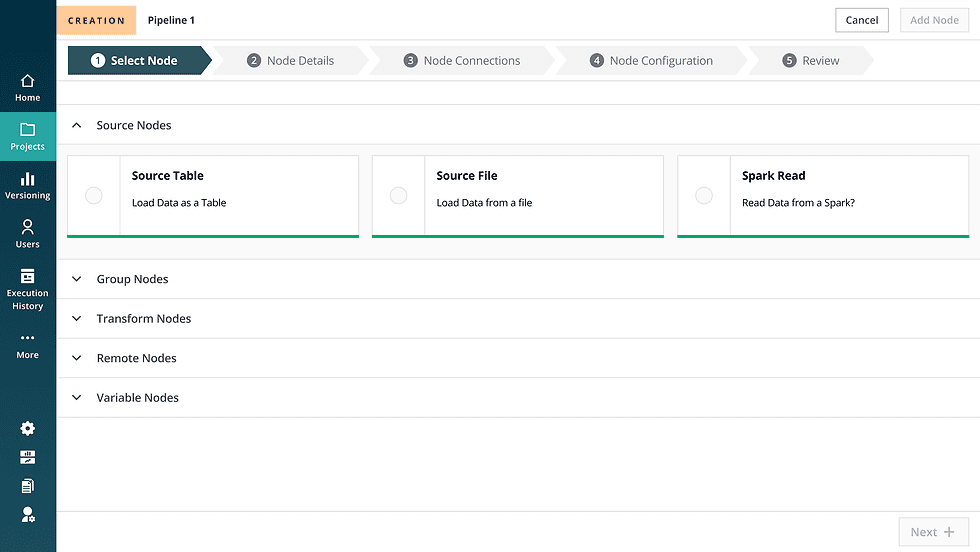The image size is (980, 552).
Task: Select the Source Table radio button
Action: (94, 196)
